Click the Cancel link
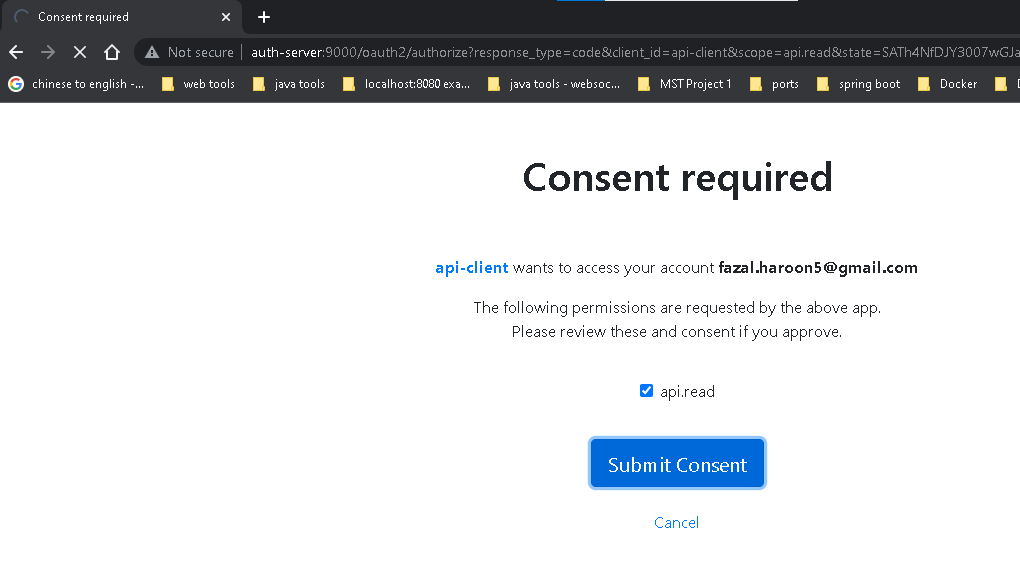 [677, 522]
